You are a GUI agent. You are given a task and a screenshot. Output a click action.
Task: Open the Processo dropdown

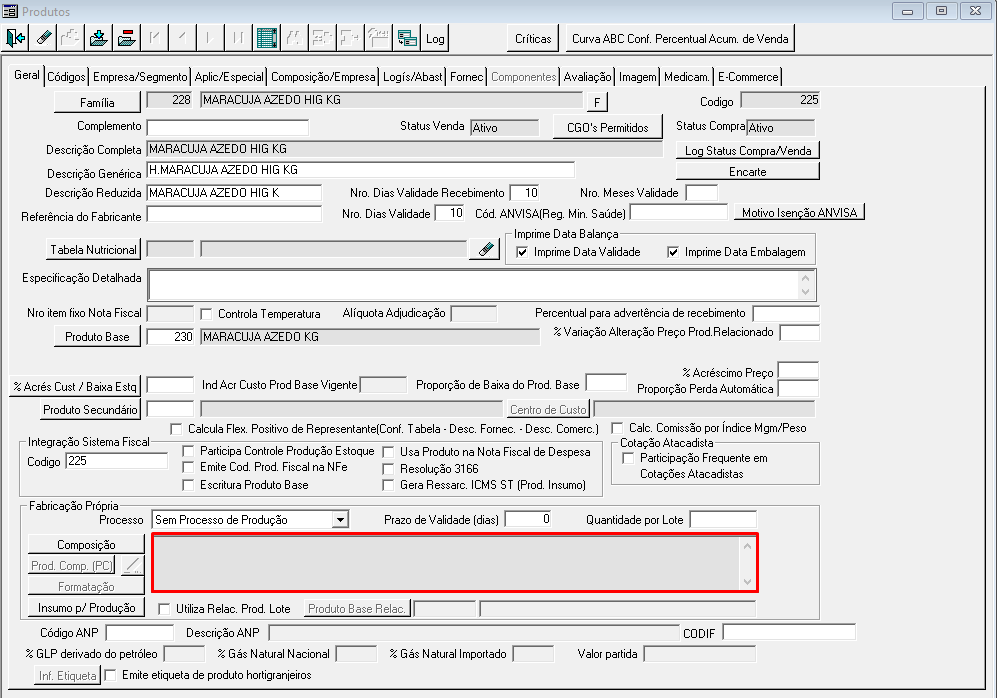click(x=341, y=520)
